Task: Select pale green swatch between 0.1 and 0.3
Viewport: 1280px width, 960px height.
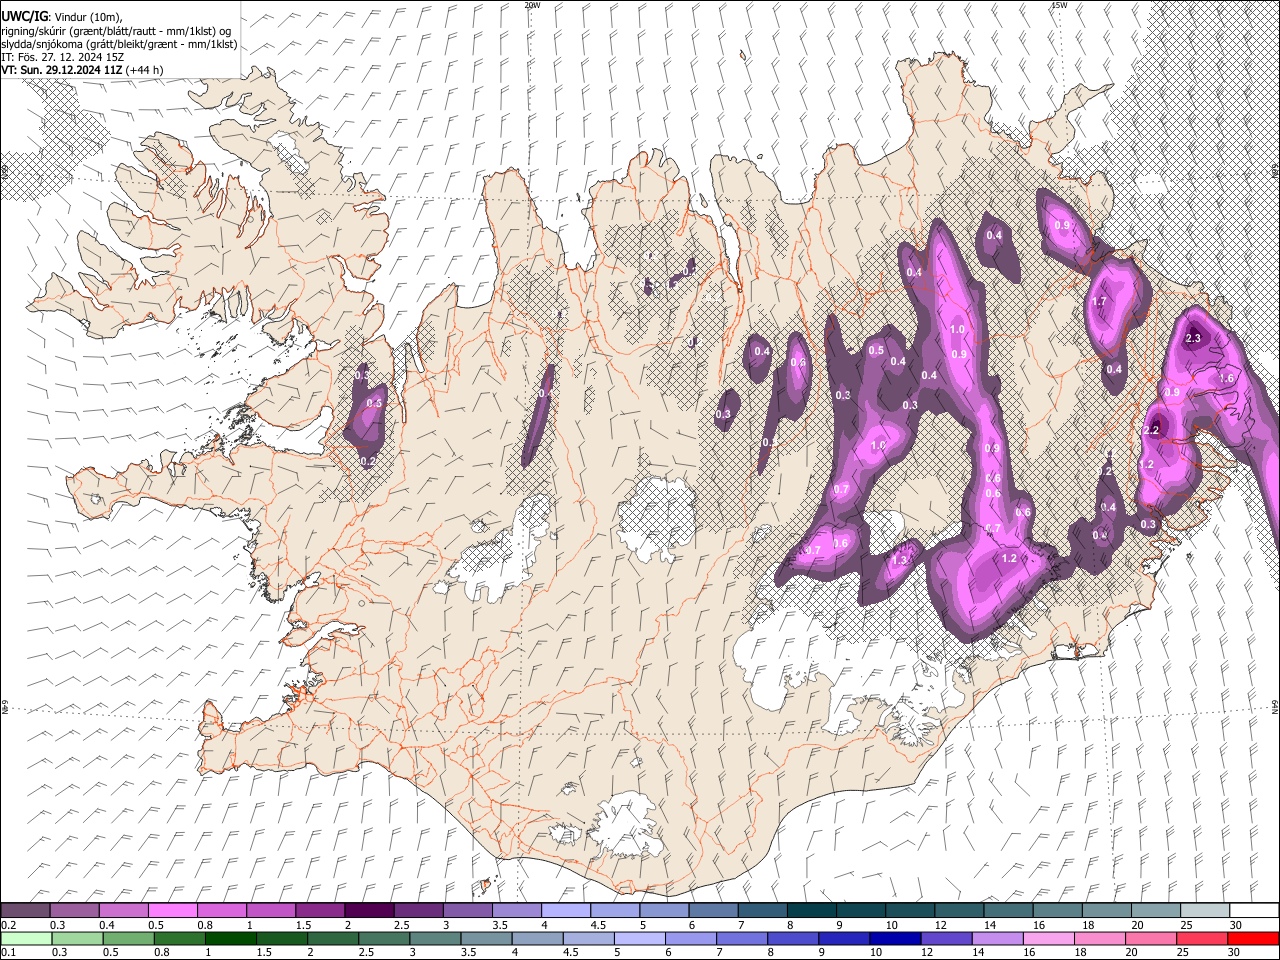Action: point(25,938)
